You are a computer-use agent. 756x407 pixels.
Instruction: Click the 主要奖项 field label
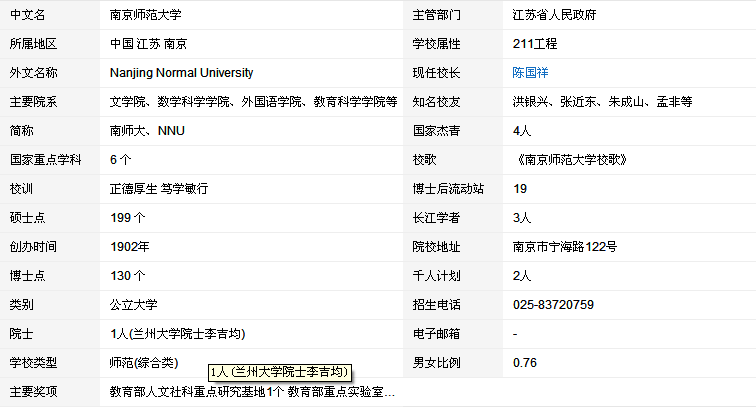pos(33,392)
